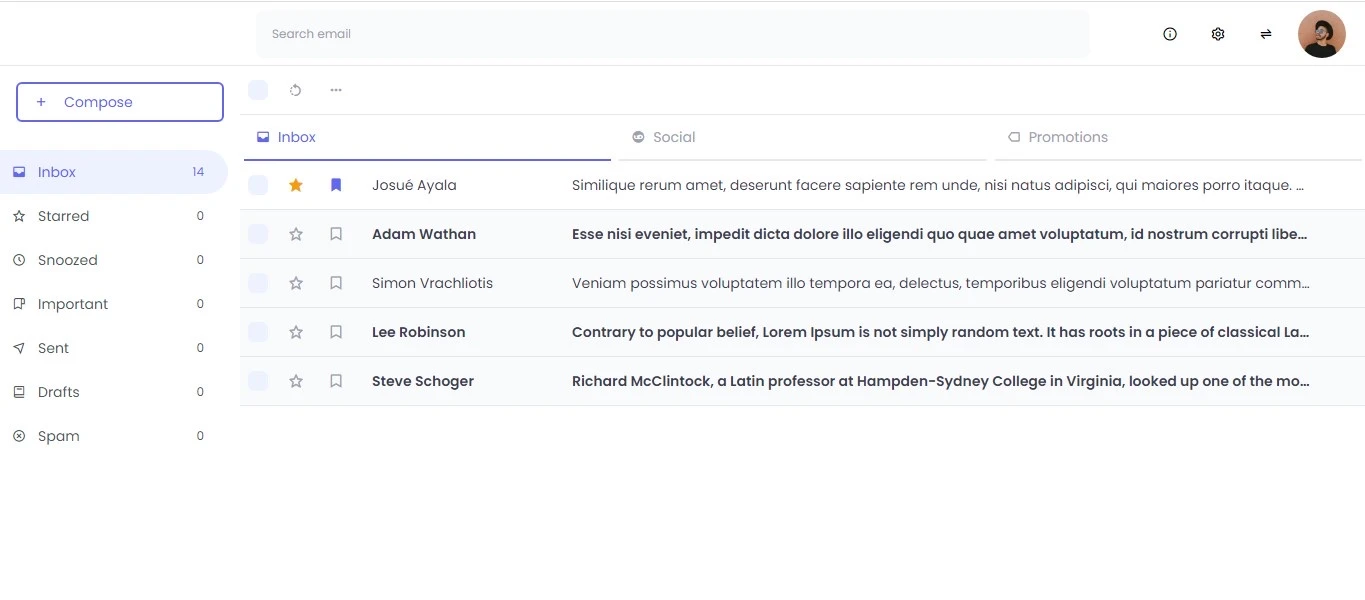Remove bookmark from Josué Ayala email
Image resolution: width=1365 pixels, height=600 pixels.
(336, 185)
